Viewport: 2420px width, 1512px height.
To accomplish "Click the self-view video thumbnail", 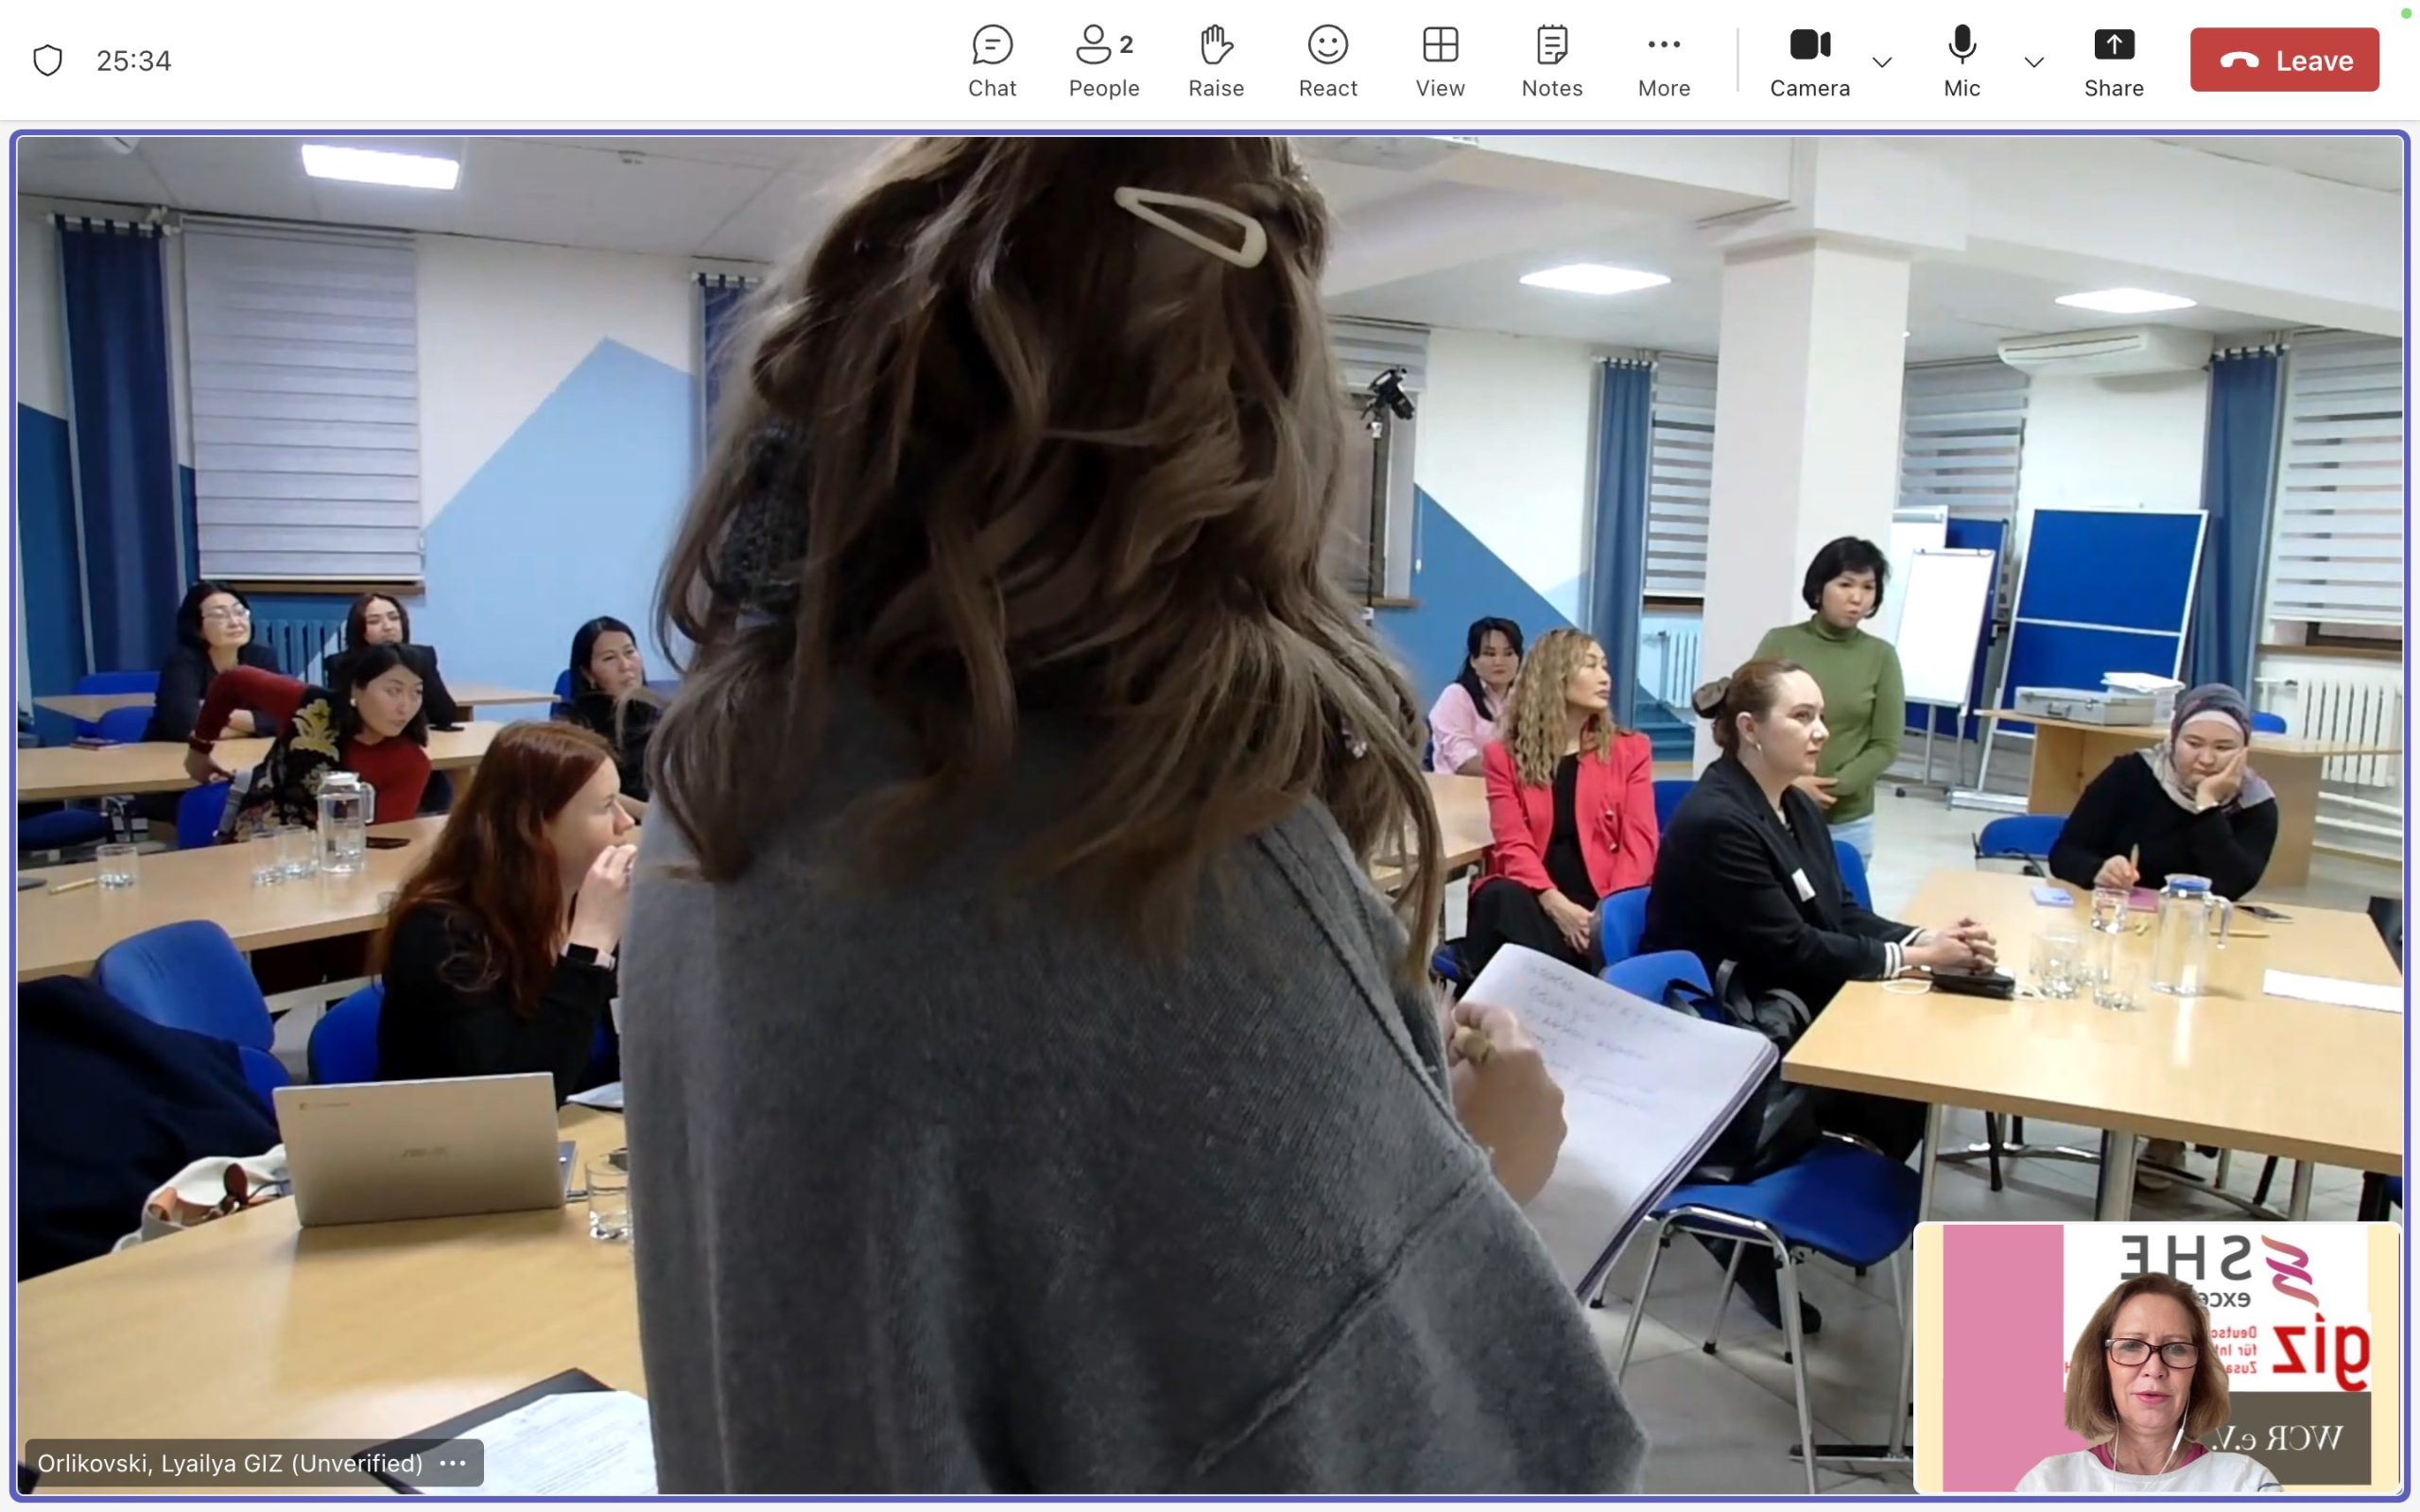I will click(2155, 1355).
